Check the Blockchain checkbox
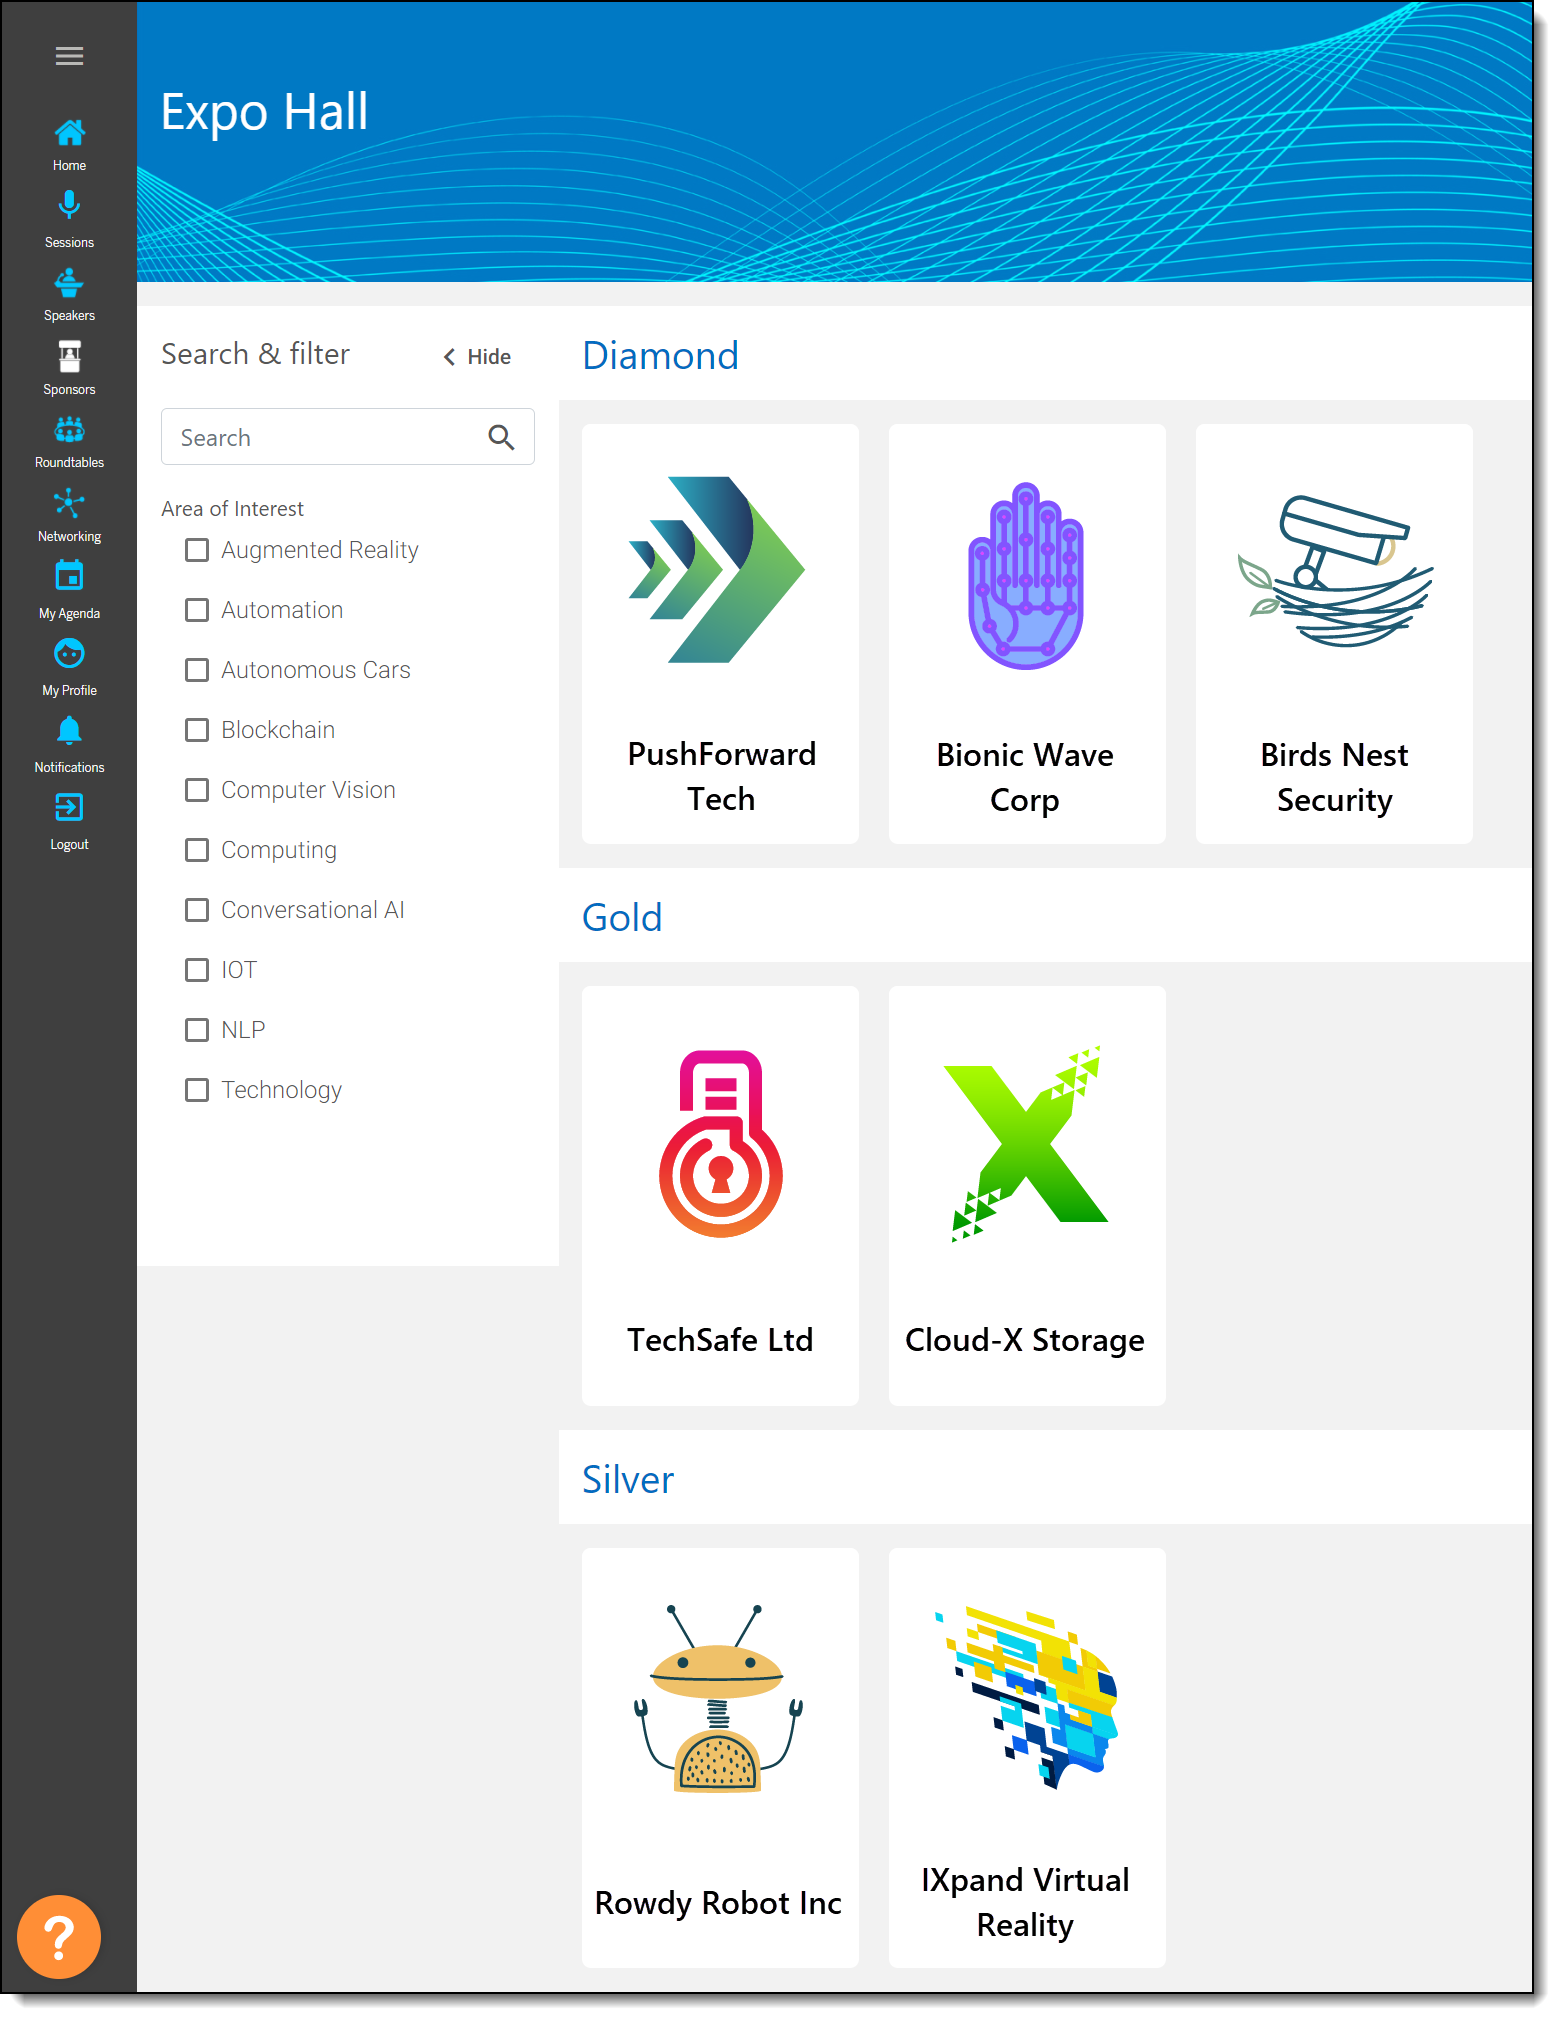 [197, 730]
